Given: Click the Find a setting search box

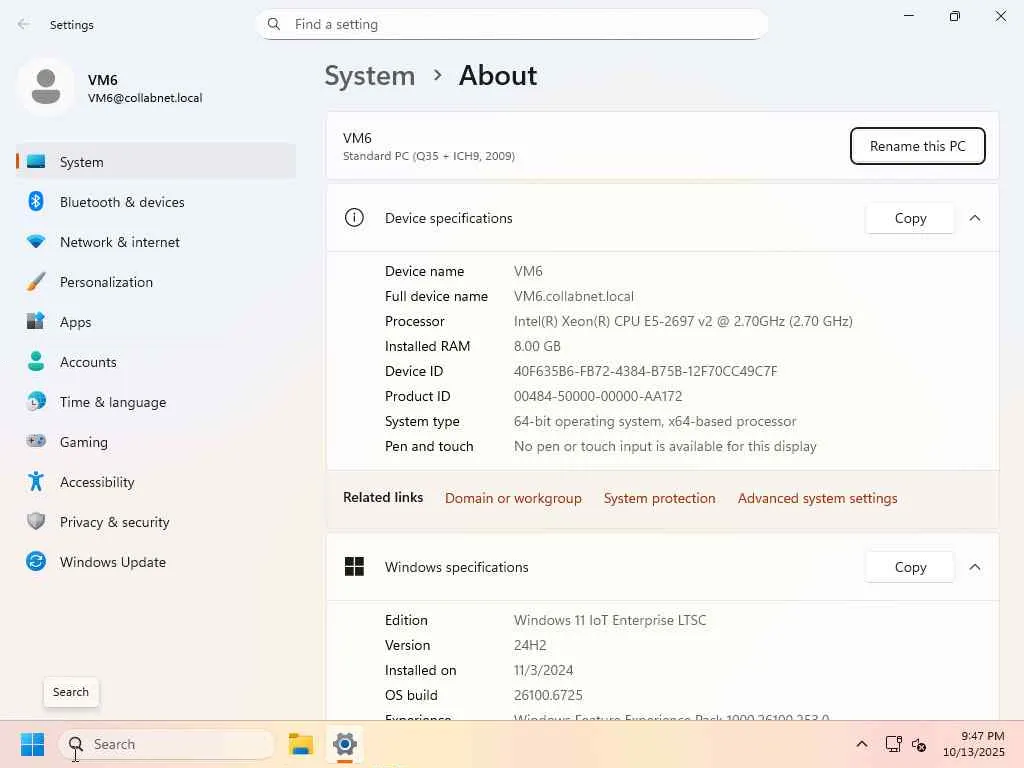Looking at the screenshot, I should click(x=512, y=24).
